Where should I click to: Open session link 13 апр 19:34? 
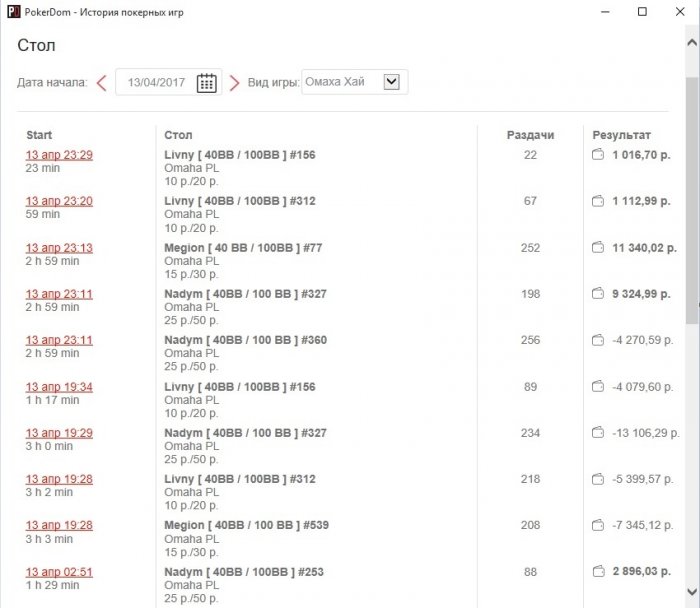click(59, 386)
